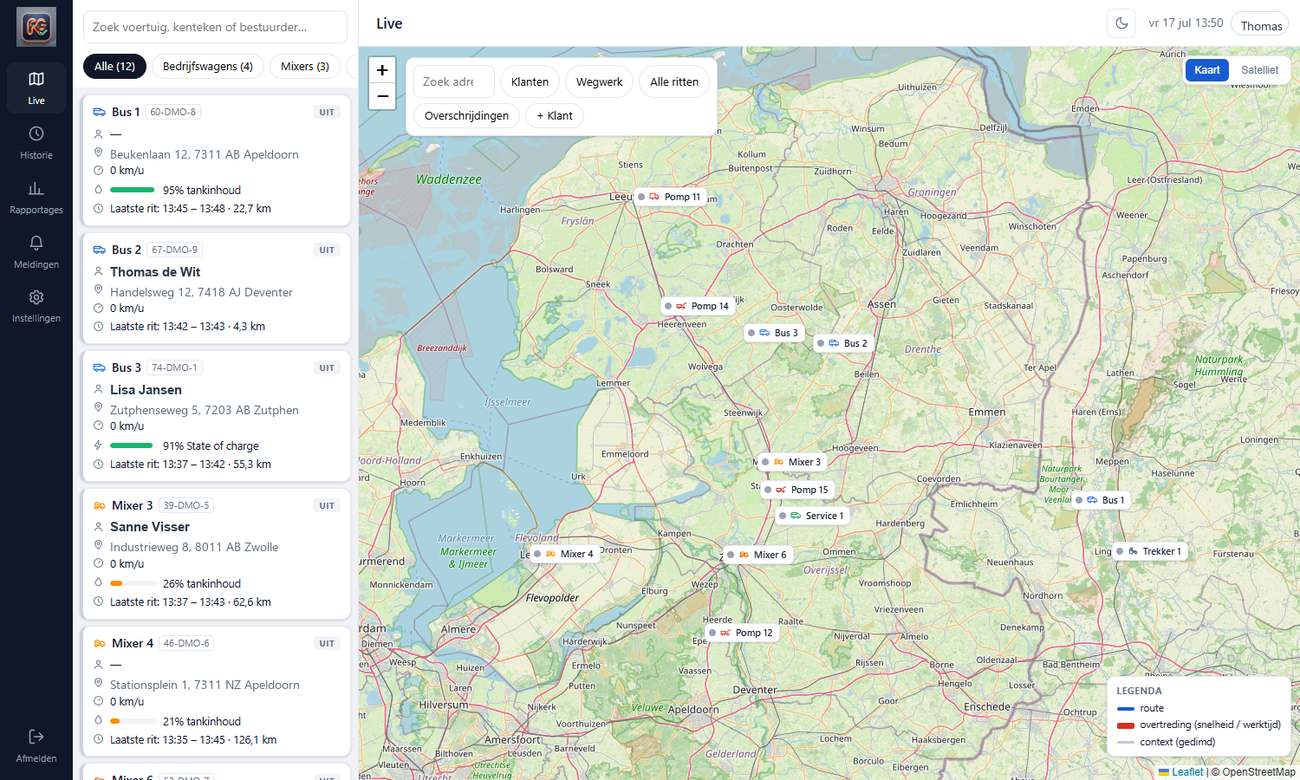
Task: Click Laatste rit 13:37 – 13:43 · 62,6 km
Action: pos(190,602)
